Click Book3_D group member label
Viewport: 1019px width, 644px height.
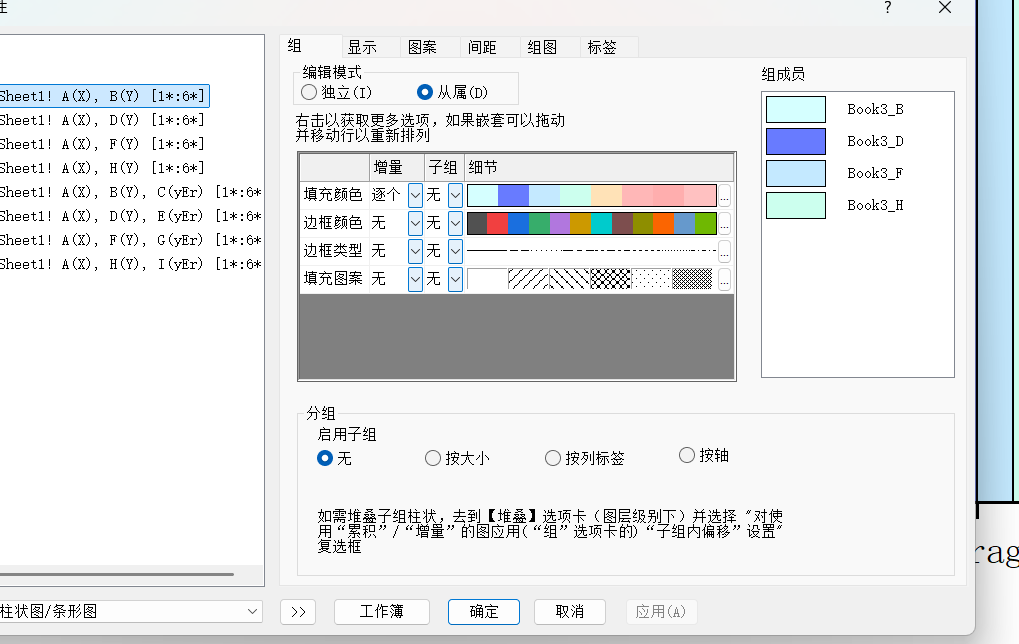[x=875, y=141]
